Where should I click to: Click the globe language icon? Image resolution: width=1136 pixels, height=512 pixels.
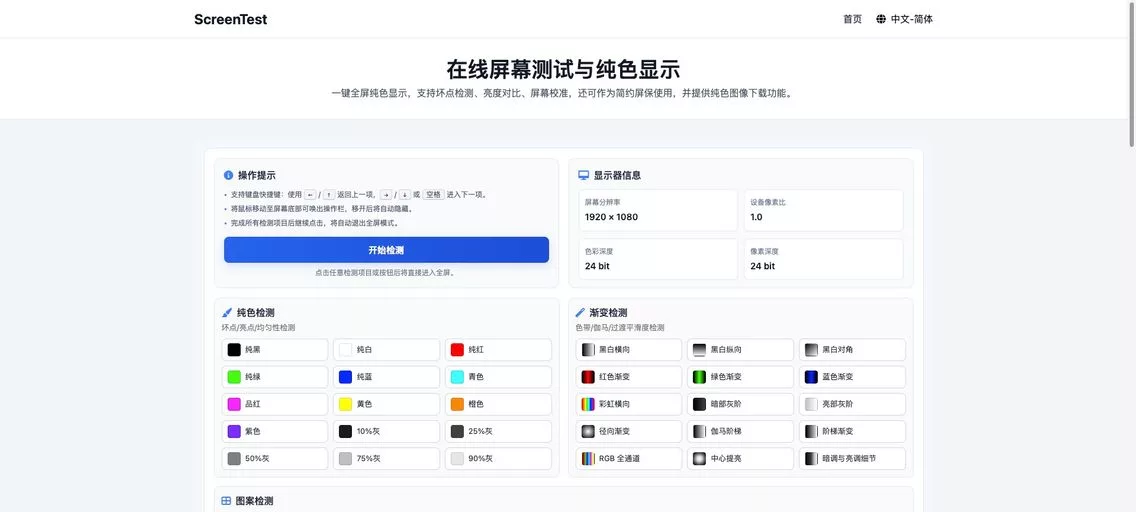(881, 20)
